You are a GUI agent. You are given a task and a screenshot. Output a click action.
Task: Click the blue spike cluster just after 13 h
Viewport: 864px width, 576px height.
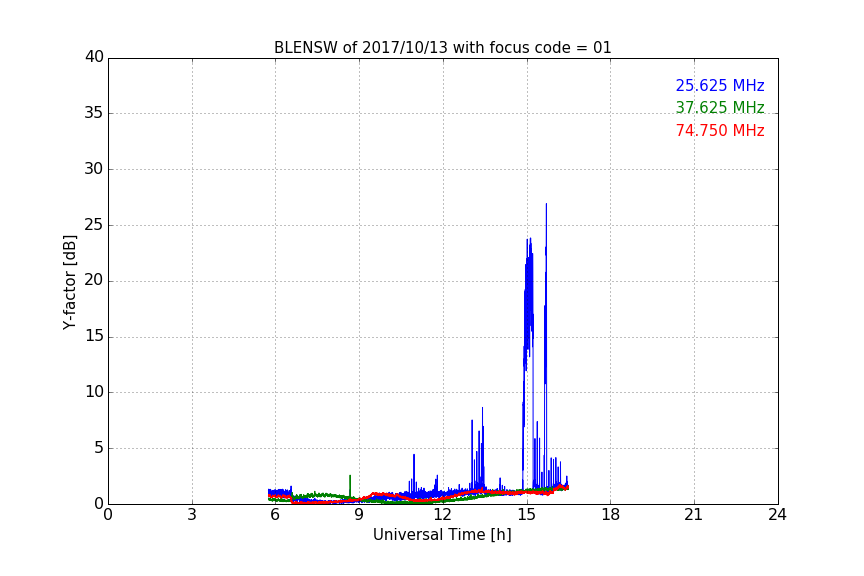coord(478,449)
